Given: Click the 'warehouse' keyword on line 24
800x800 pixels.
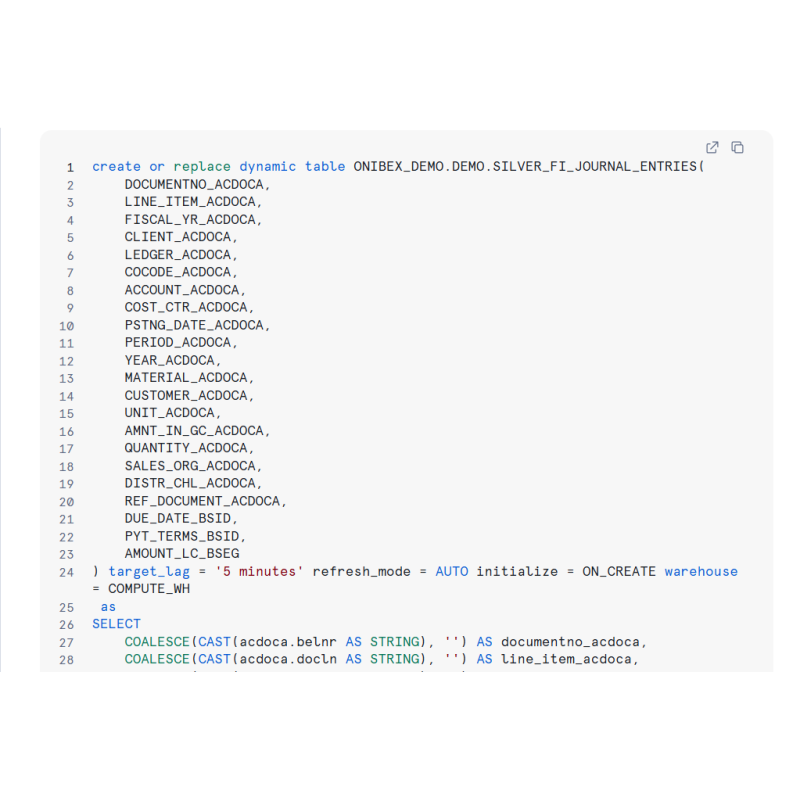Looking at the screenshot, I should [x=701, y=572].
